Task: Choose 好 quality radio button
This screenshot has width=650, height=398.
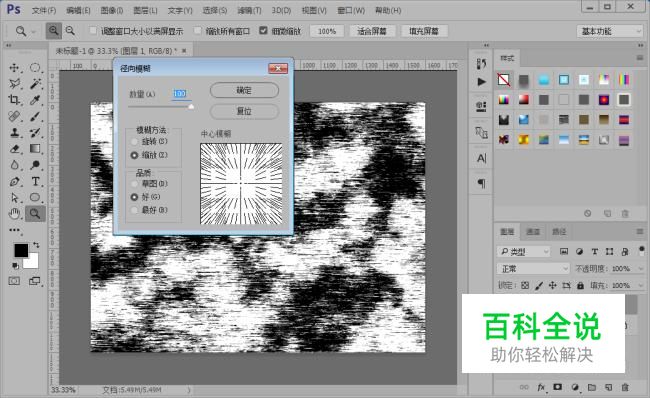Action: pyautogui.click(x=134, y=197)
